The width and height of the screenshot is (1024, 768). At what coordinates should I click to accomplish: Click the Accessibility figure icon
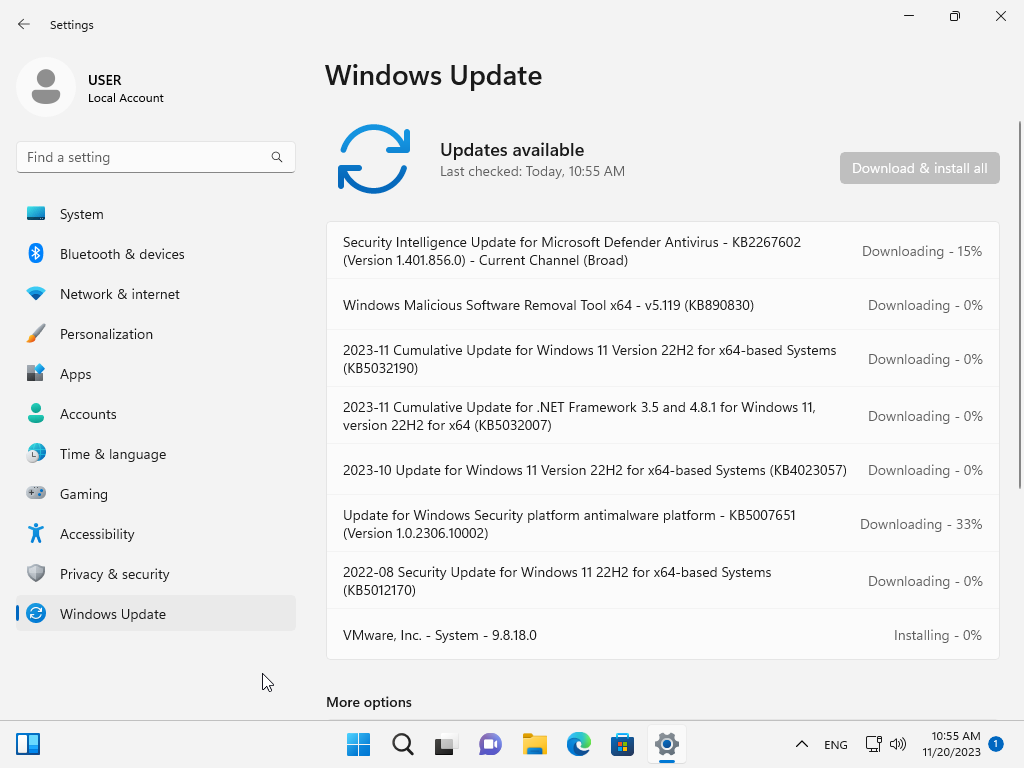36,533
